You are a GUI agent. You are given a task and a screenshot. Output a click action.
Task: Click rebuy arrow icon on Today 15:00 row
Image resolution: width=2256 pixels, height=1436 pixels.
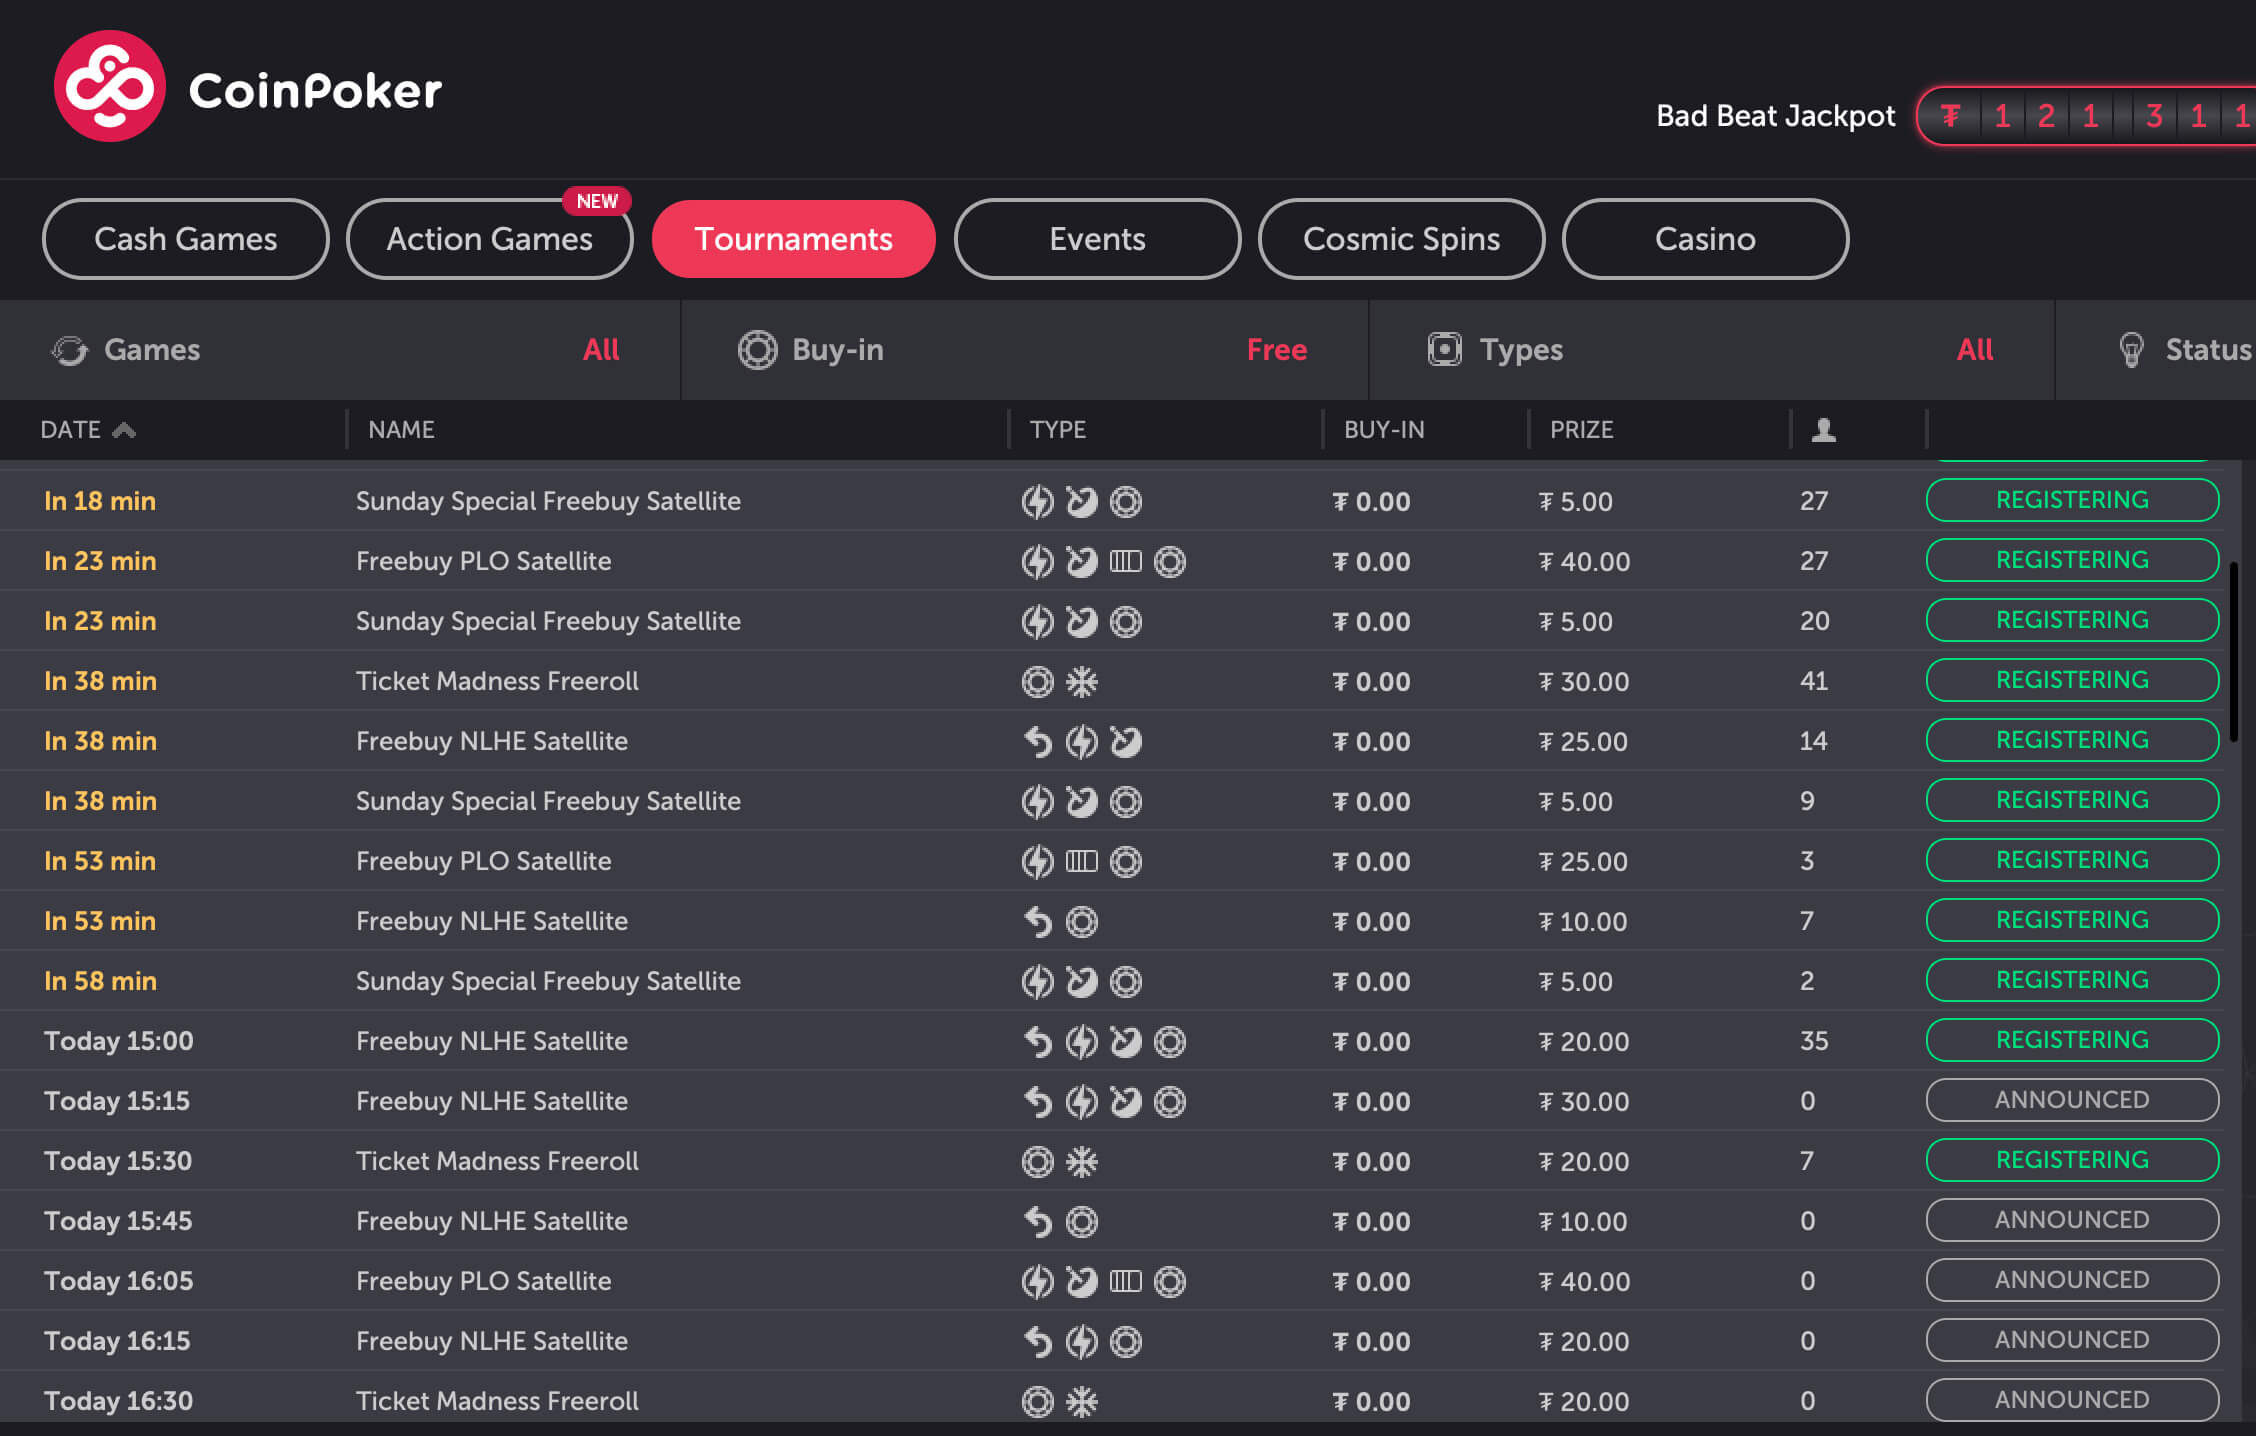1038,1042
